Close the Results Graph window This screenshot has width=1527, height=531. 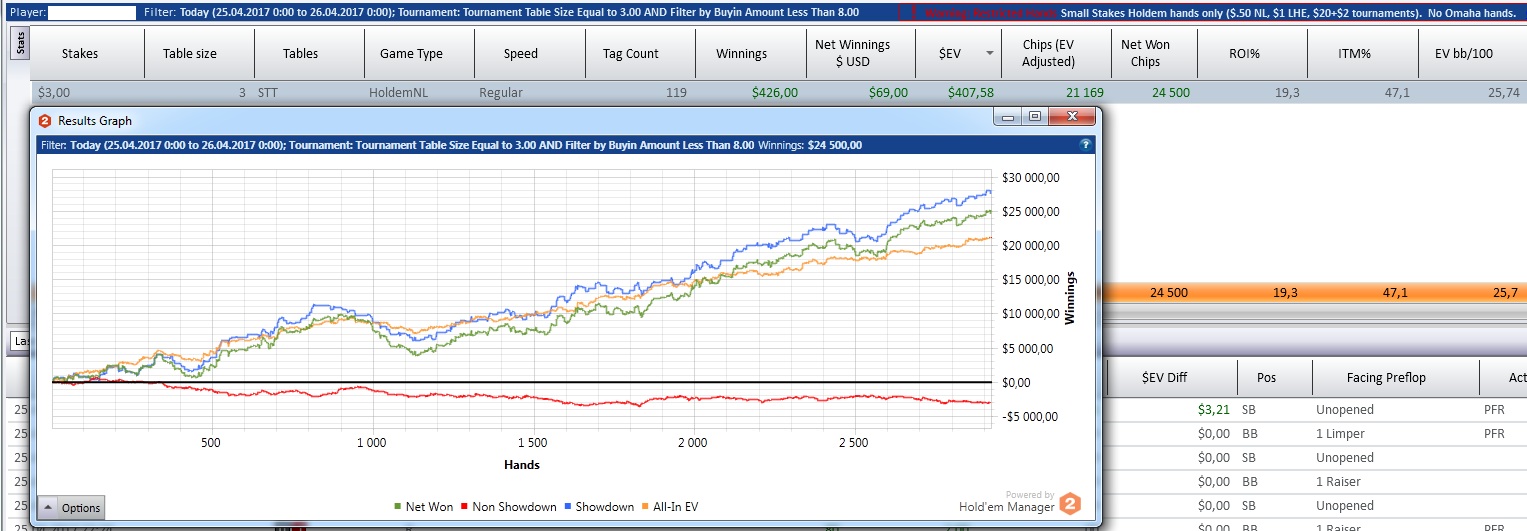[x=1072, y=117]
